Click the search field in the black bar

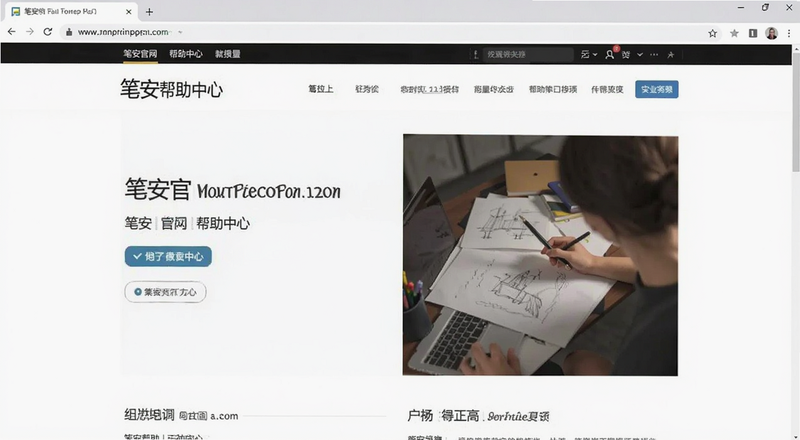coord(528,54)
